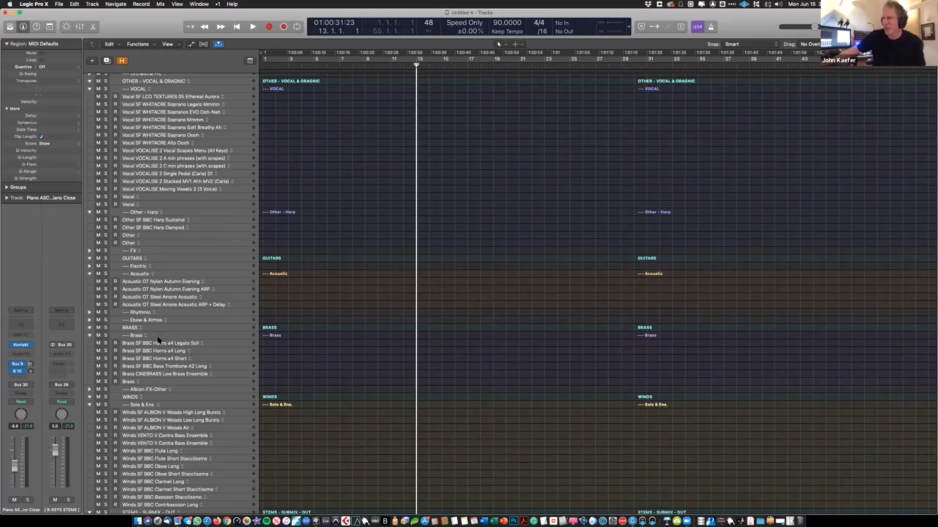The width and height of the screenshot is (938, 527).
Task: Collapse the BRASS track stack triangle
Action: [x=90, y=328]
